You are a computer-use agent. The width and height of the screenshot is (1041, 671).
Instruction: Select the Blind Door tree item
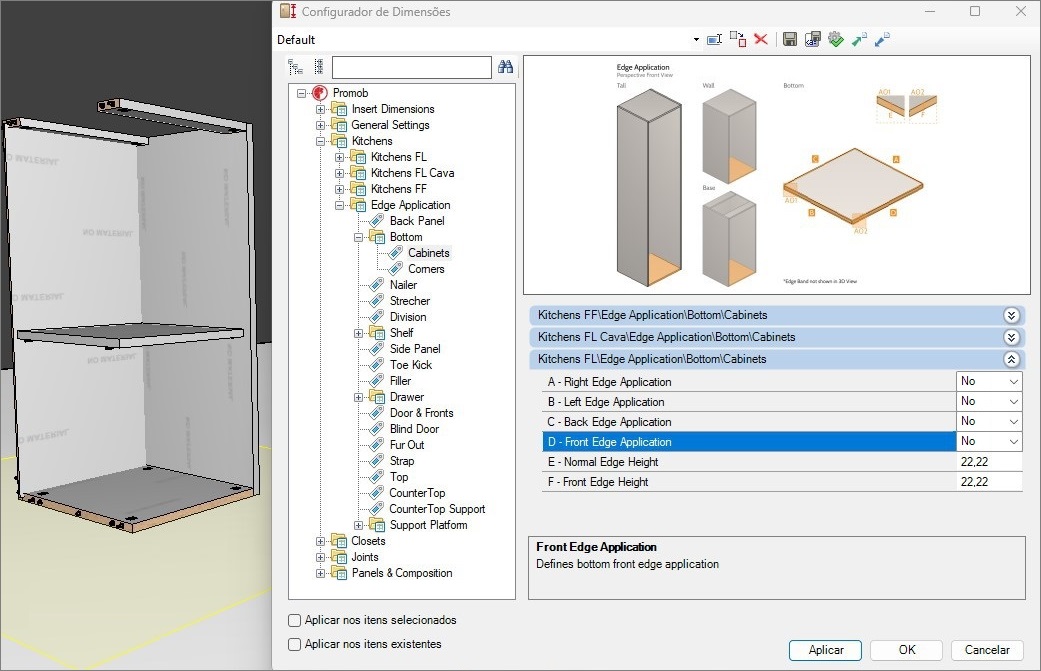[414, 429]
